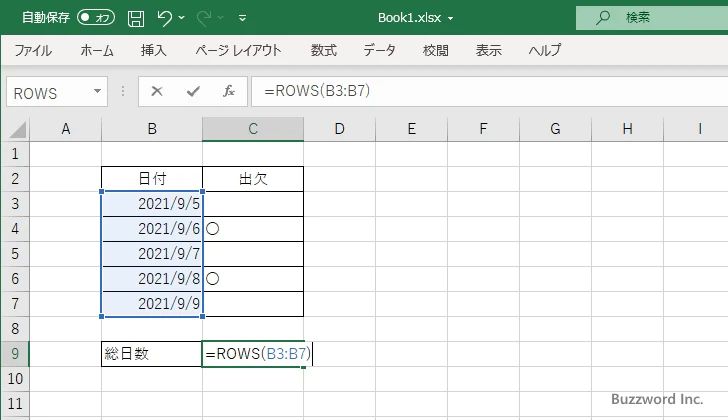The height and width of the screenshot is (420, 728).
Task: Click the Undo arrow icon
Action: click(x=164, y=18)
